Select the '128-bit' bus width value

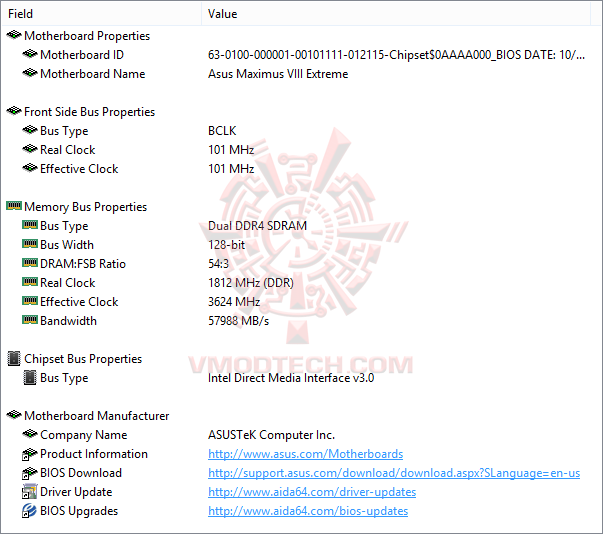click(227, 245)
